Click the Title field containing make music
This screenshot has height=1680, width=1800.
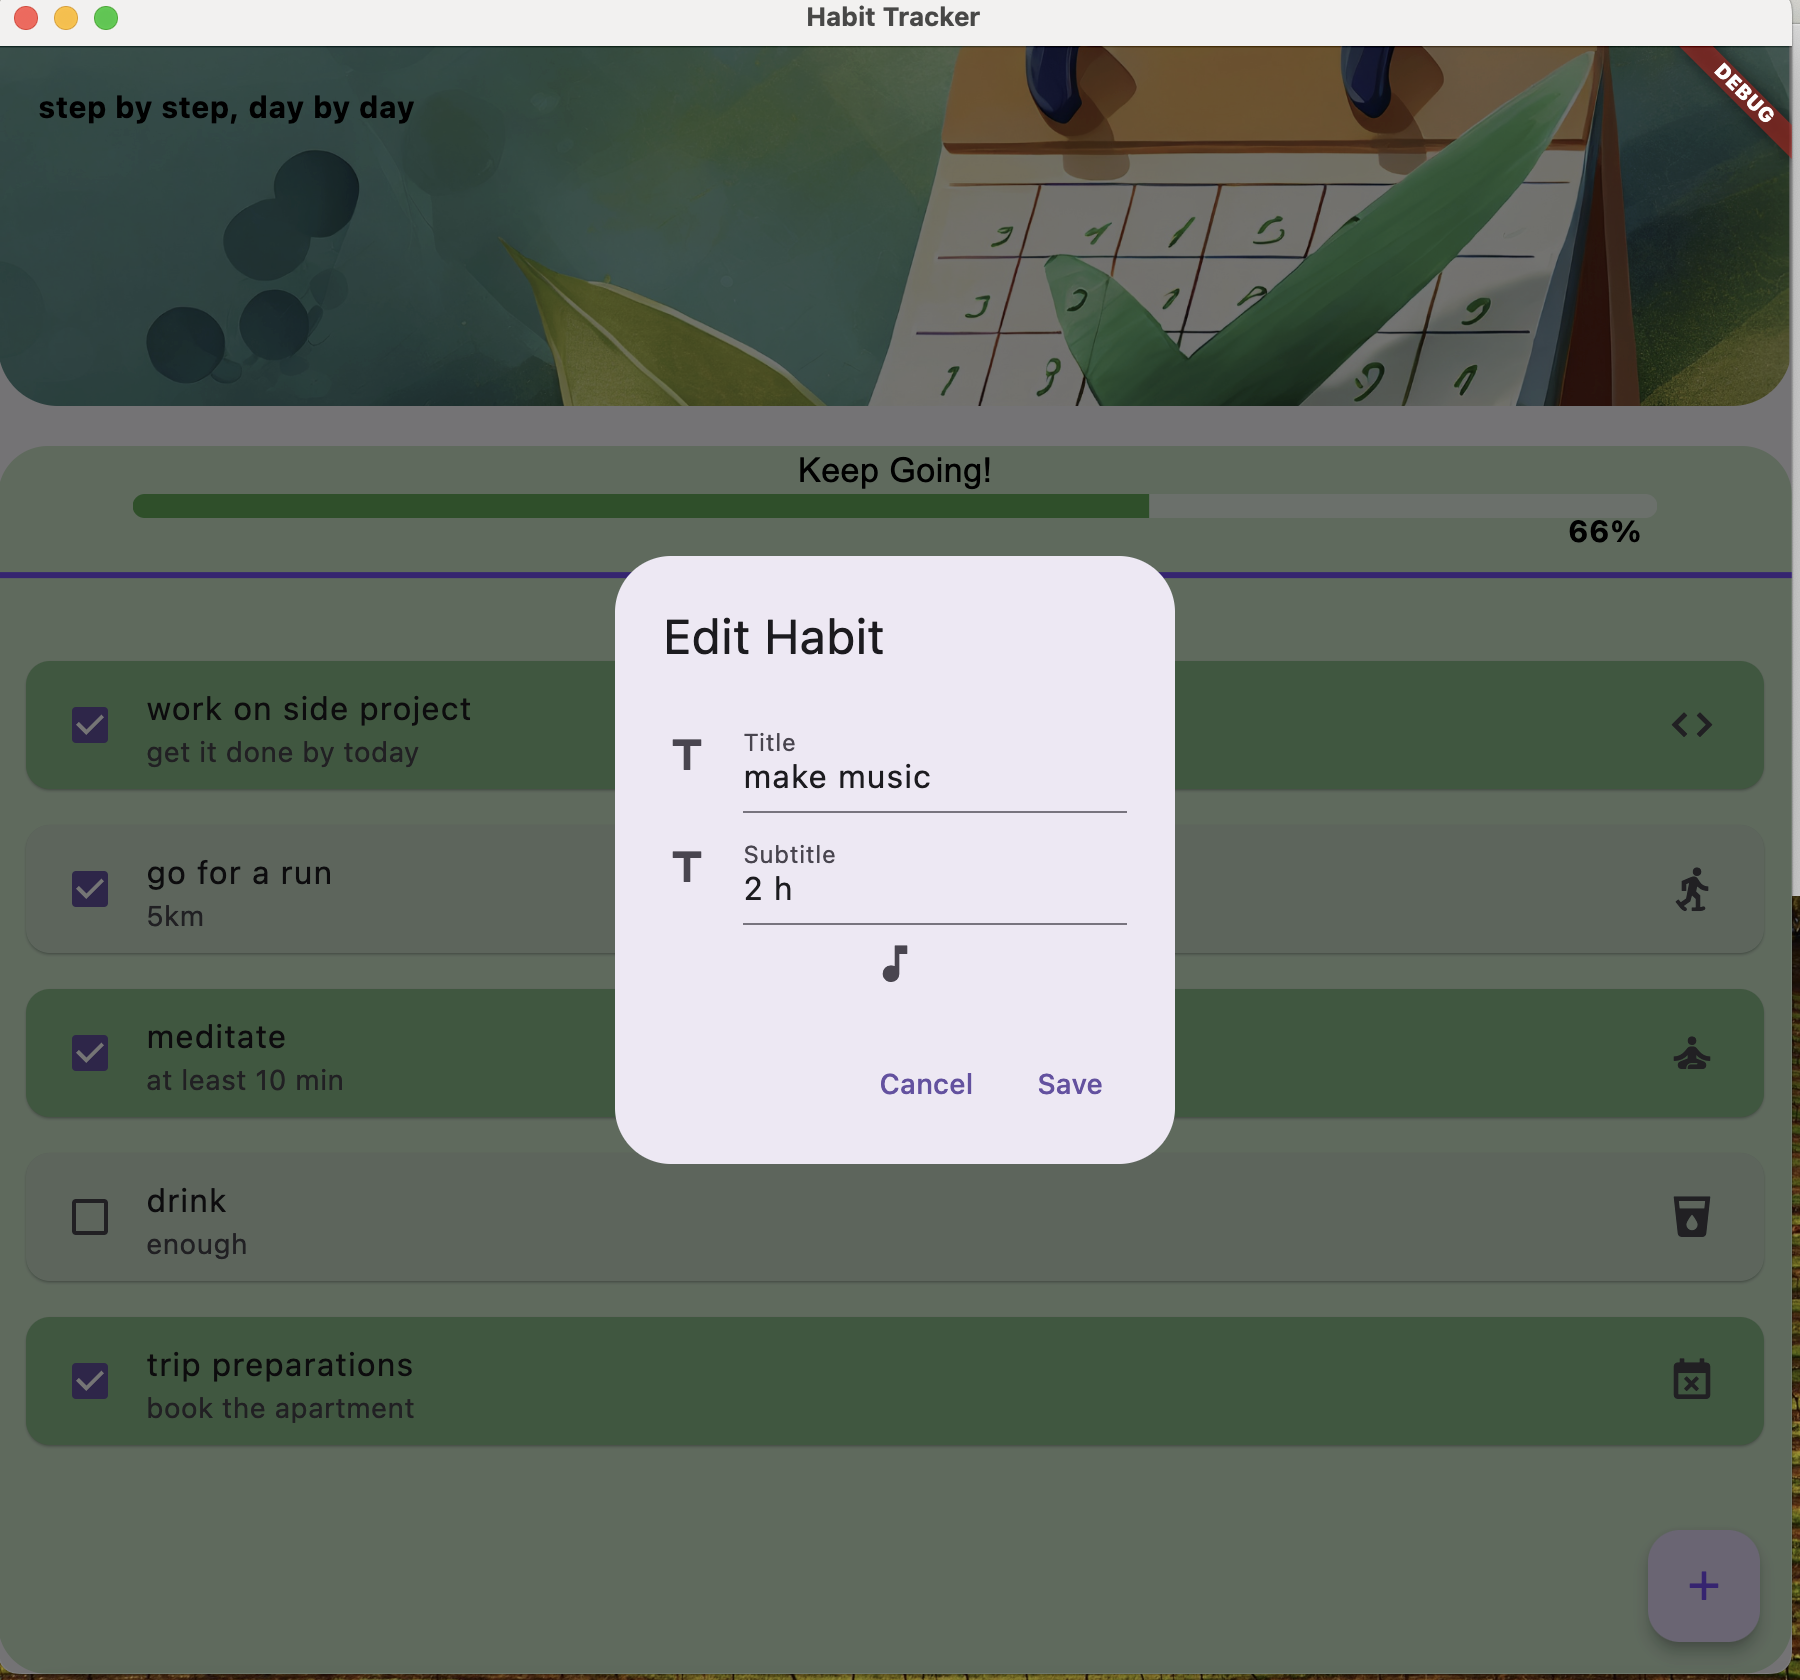click(x=934, y=777)
